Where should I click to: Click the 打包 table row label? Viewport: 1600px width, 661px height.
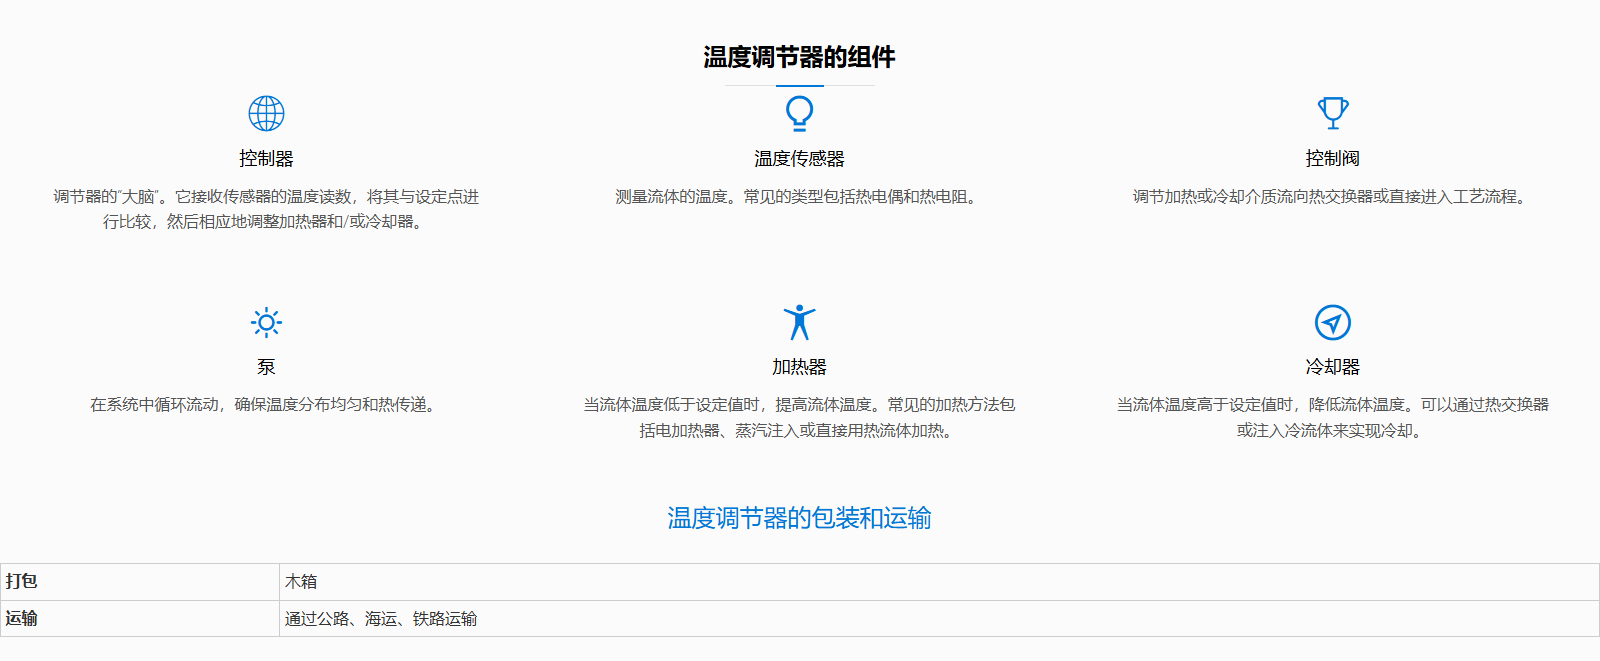22,581
